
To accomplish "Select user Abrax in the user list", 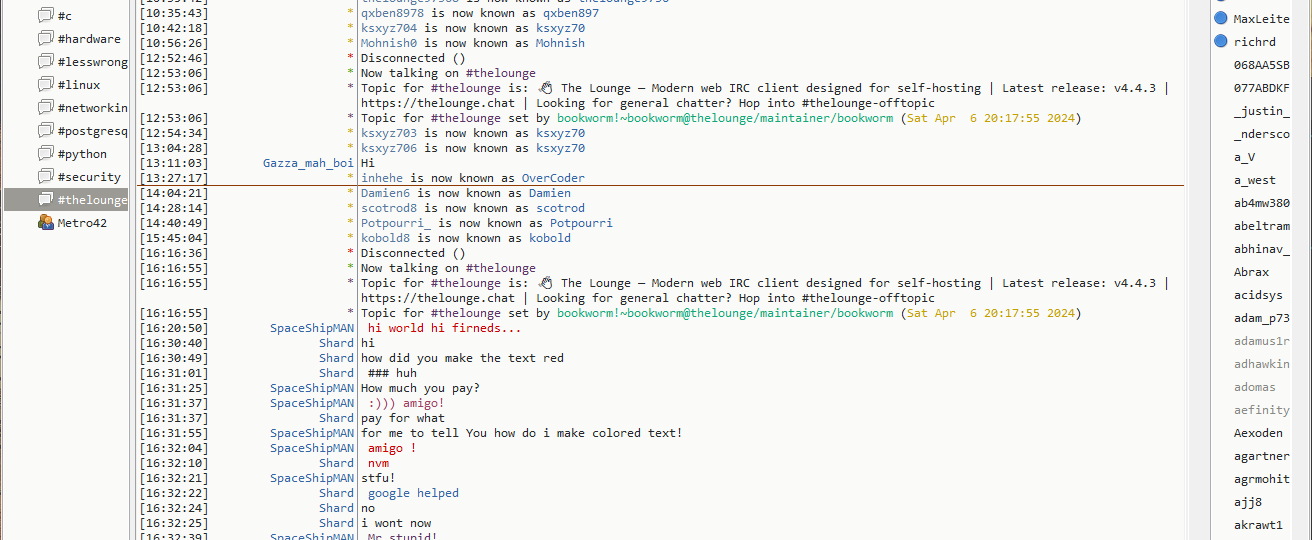I will click(x=1251, y=272).
